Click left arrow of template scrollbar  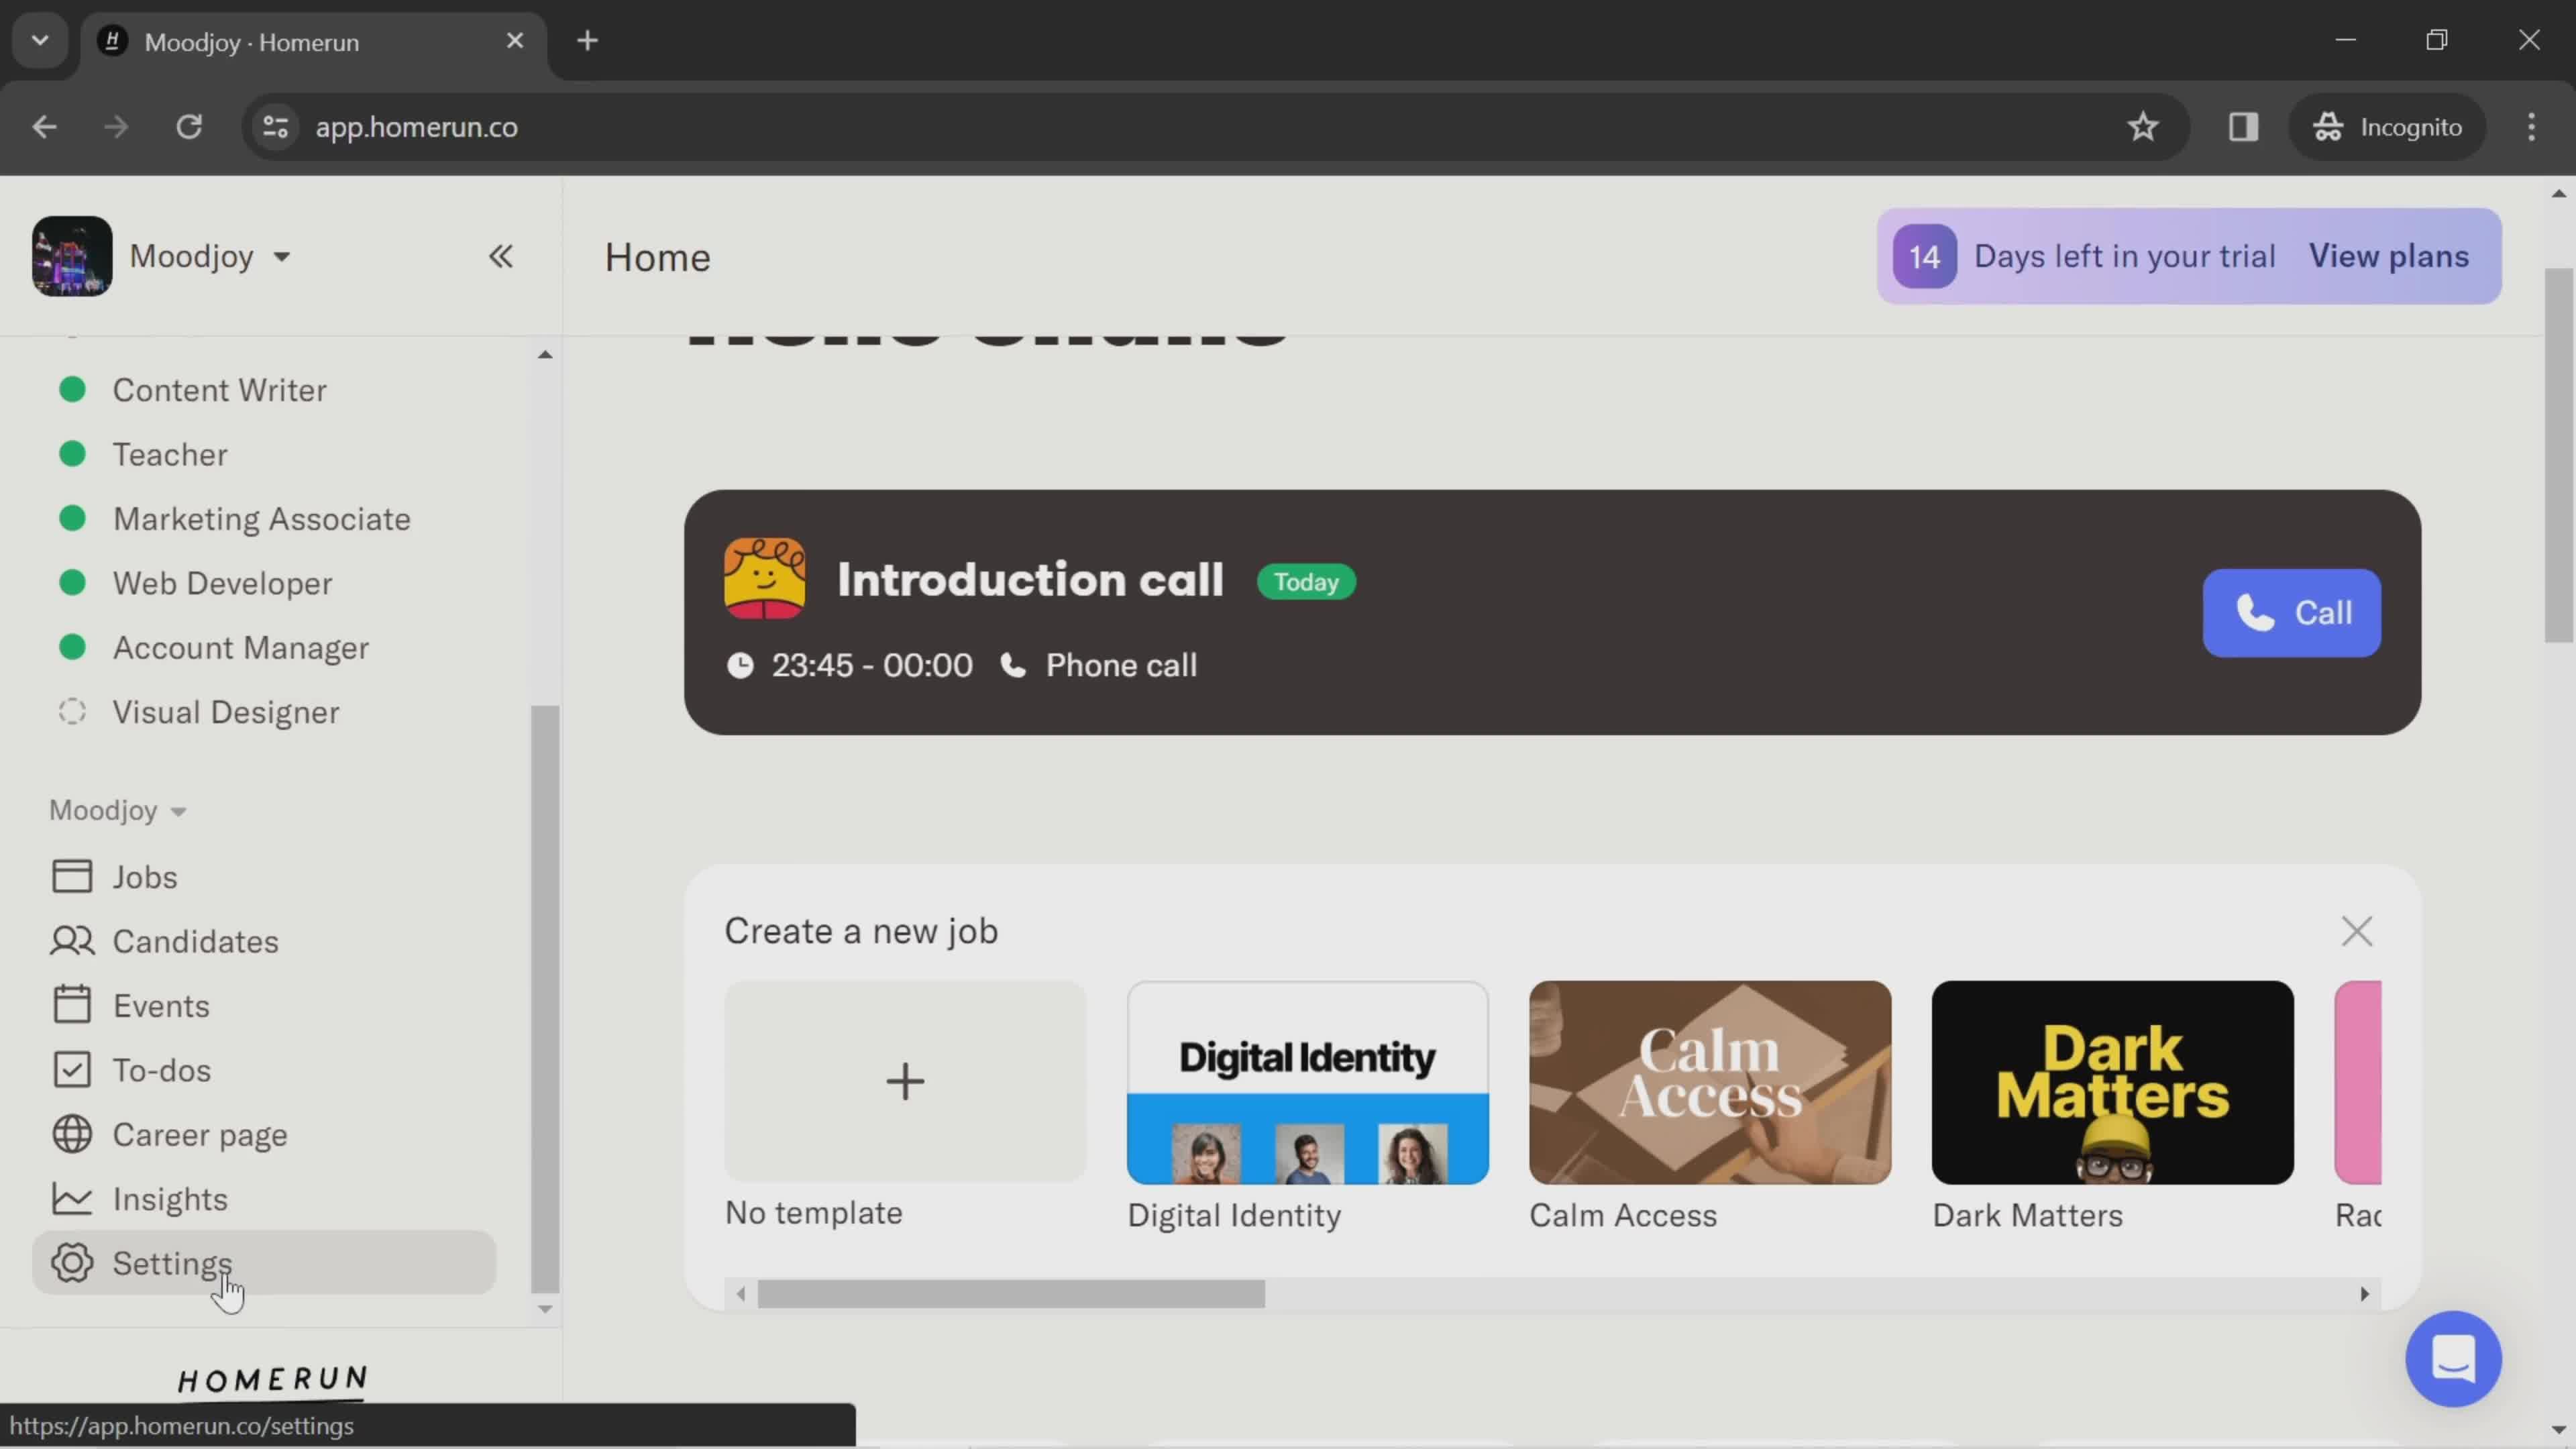[741, 1294]
